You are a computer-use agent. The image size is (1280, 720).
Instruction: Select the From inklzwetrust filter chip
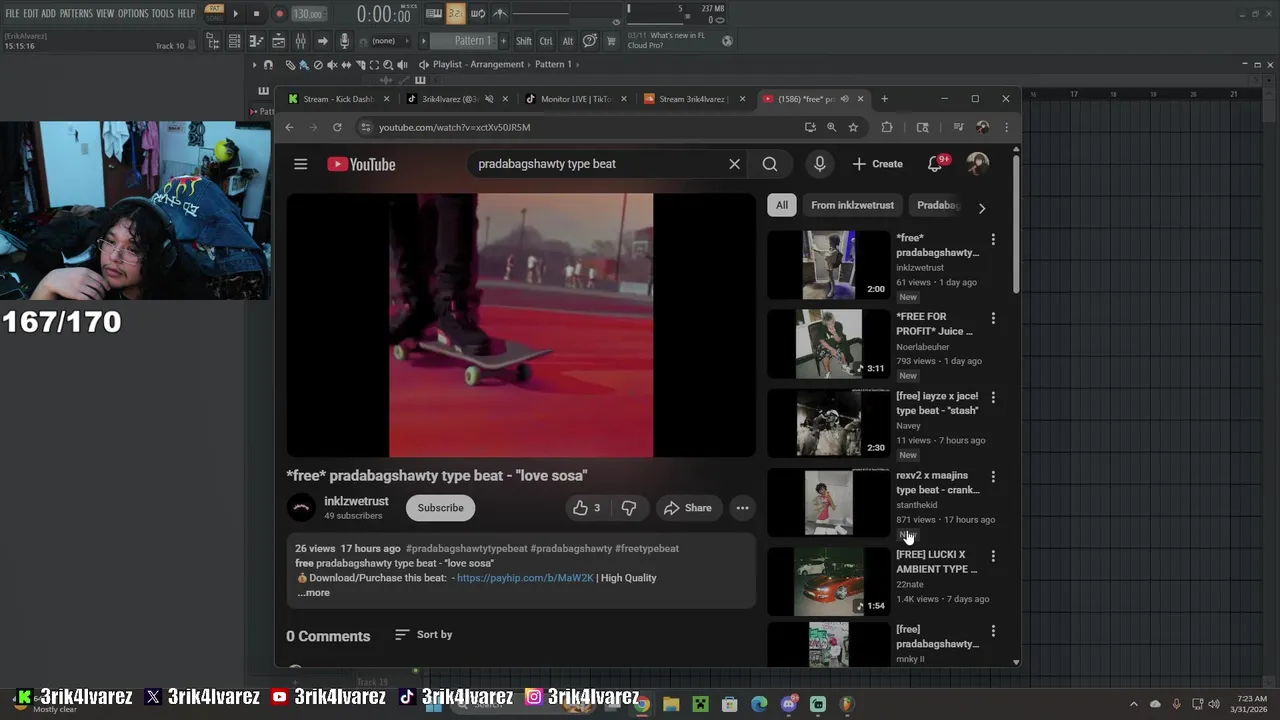point(852,205)
